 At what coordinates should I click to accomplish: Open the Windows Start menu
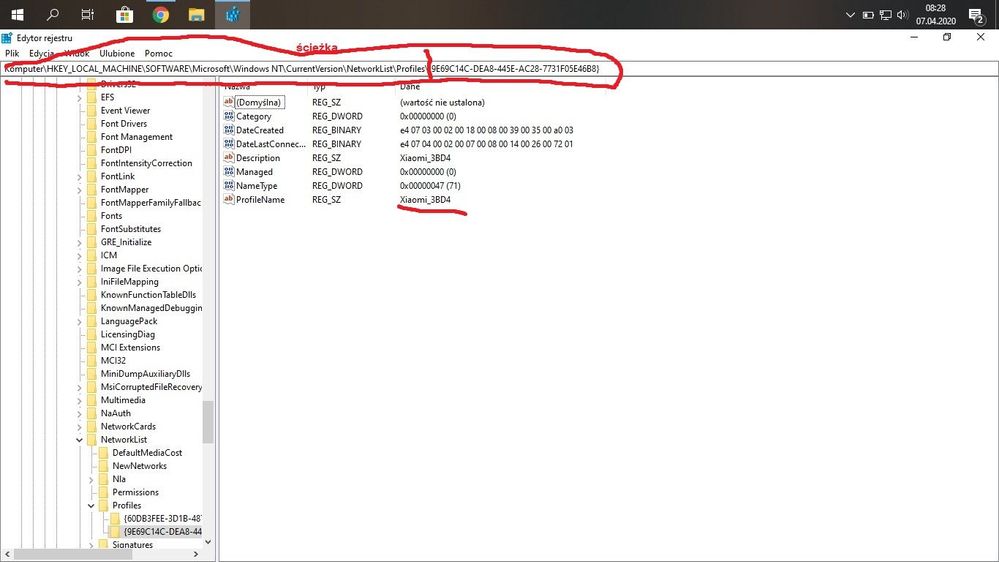coord(17,14)
